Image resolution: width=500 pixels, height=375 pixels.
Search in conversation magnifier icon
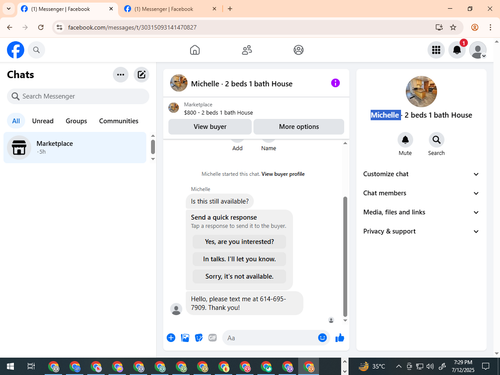pyautogui.click(x=436, y=140)
